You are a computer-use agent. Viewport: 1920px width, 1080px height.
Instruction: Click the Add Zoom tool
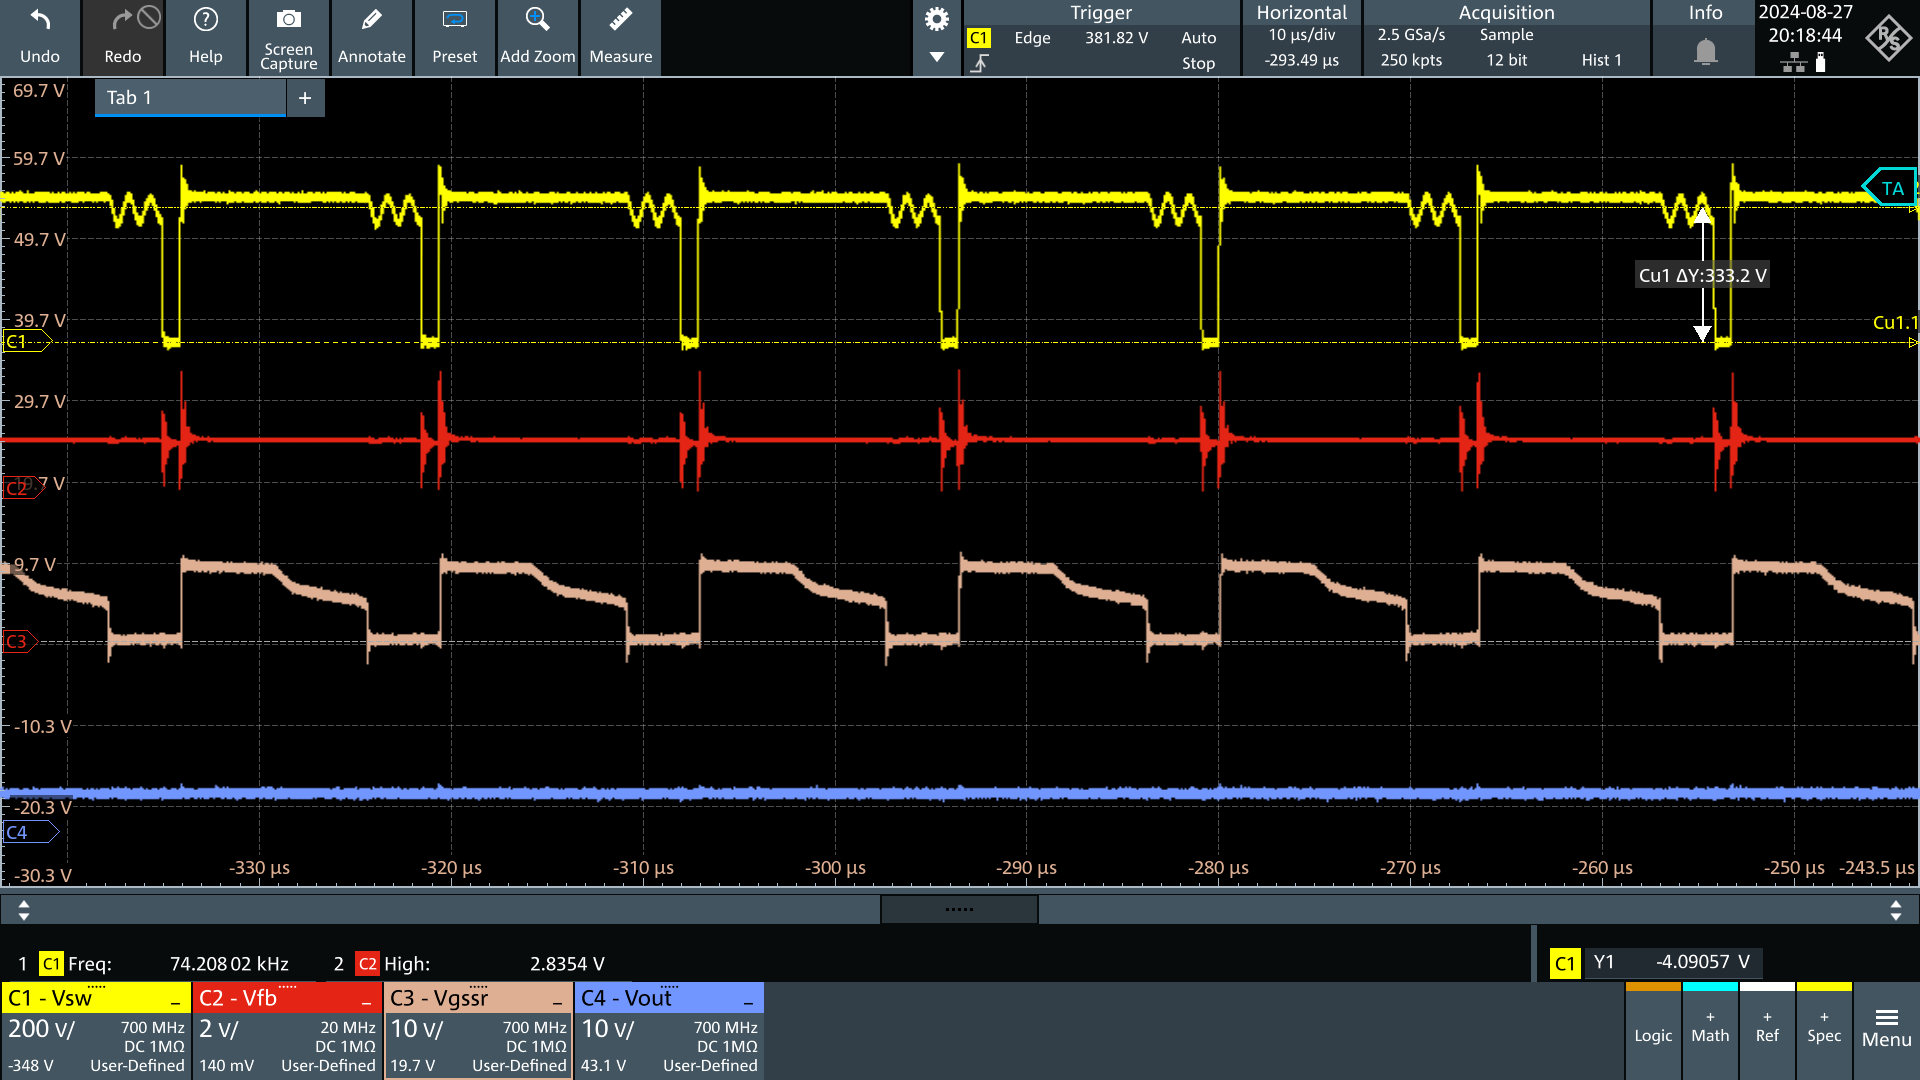click(534, 36)
